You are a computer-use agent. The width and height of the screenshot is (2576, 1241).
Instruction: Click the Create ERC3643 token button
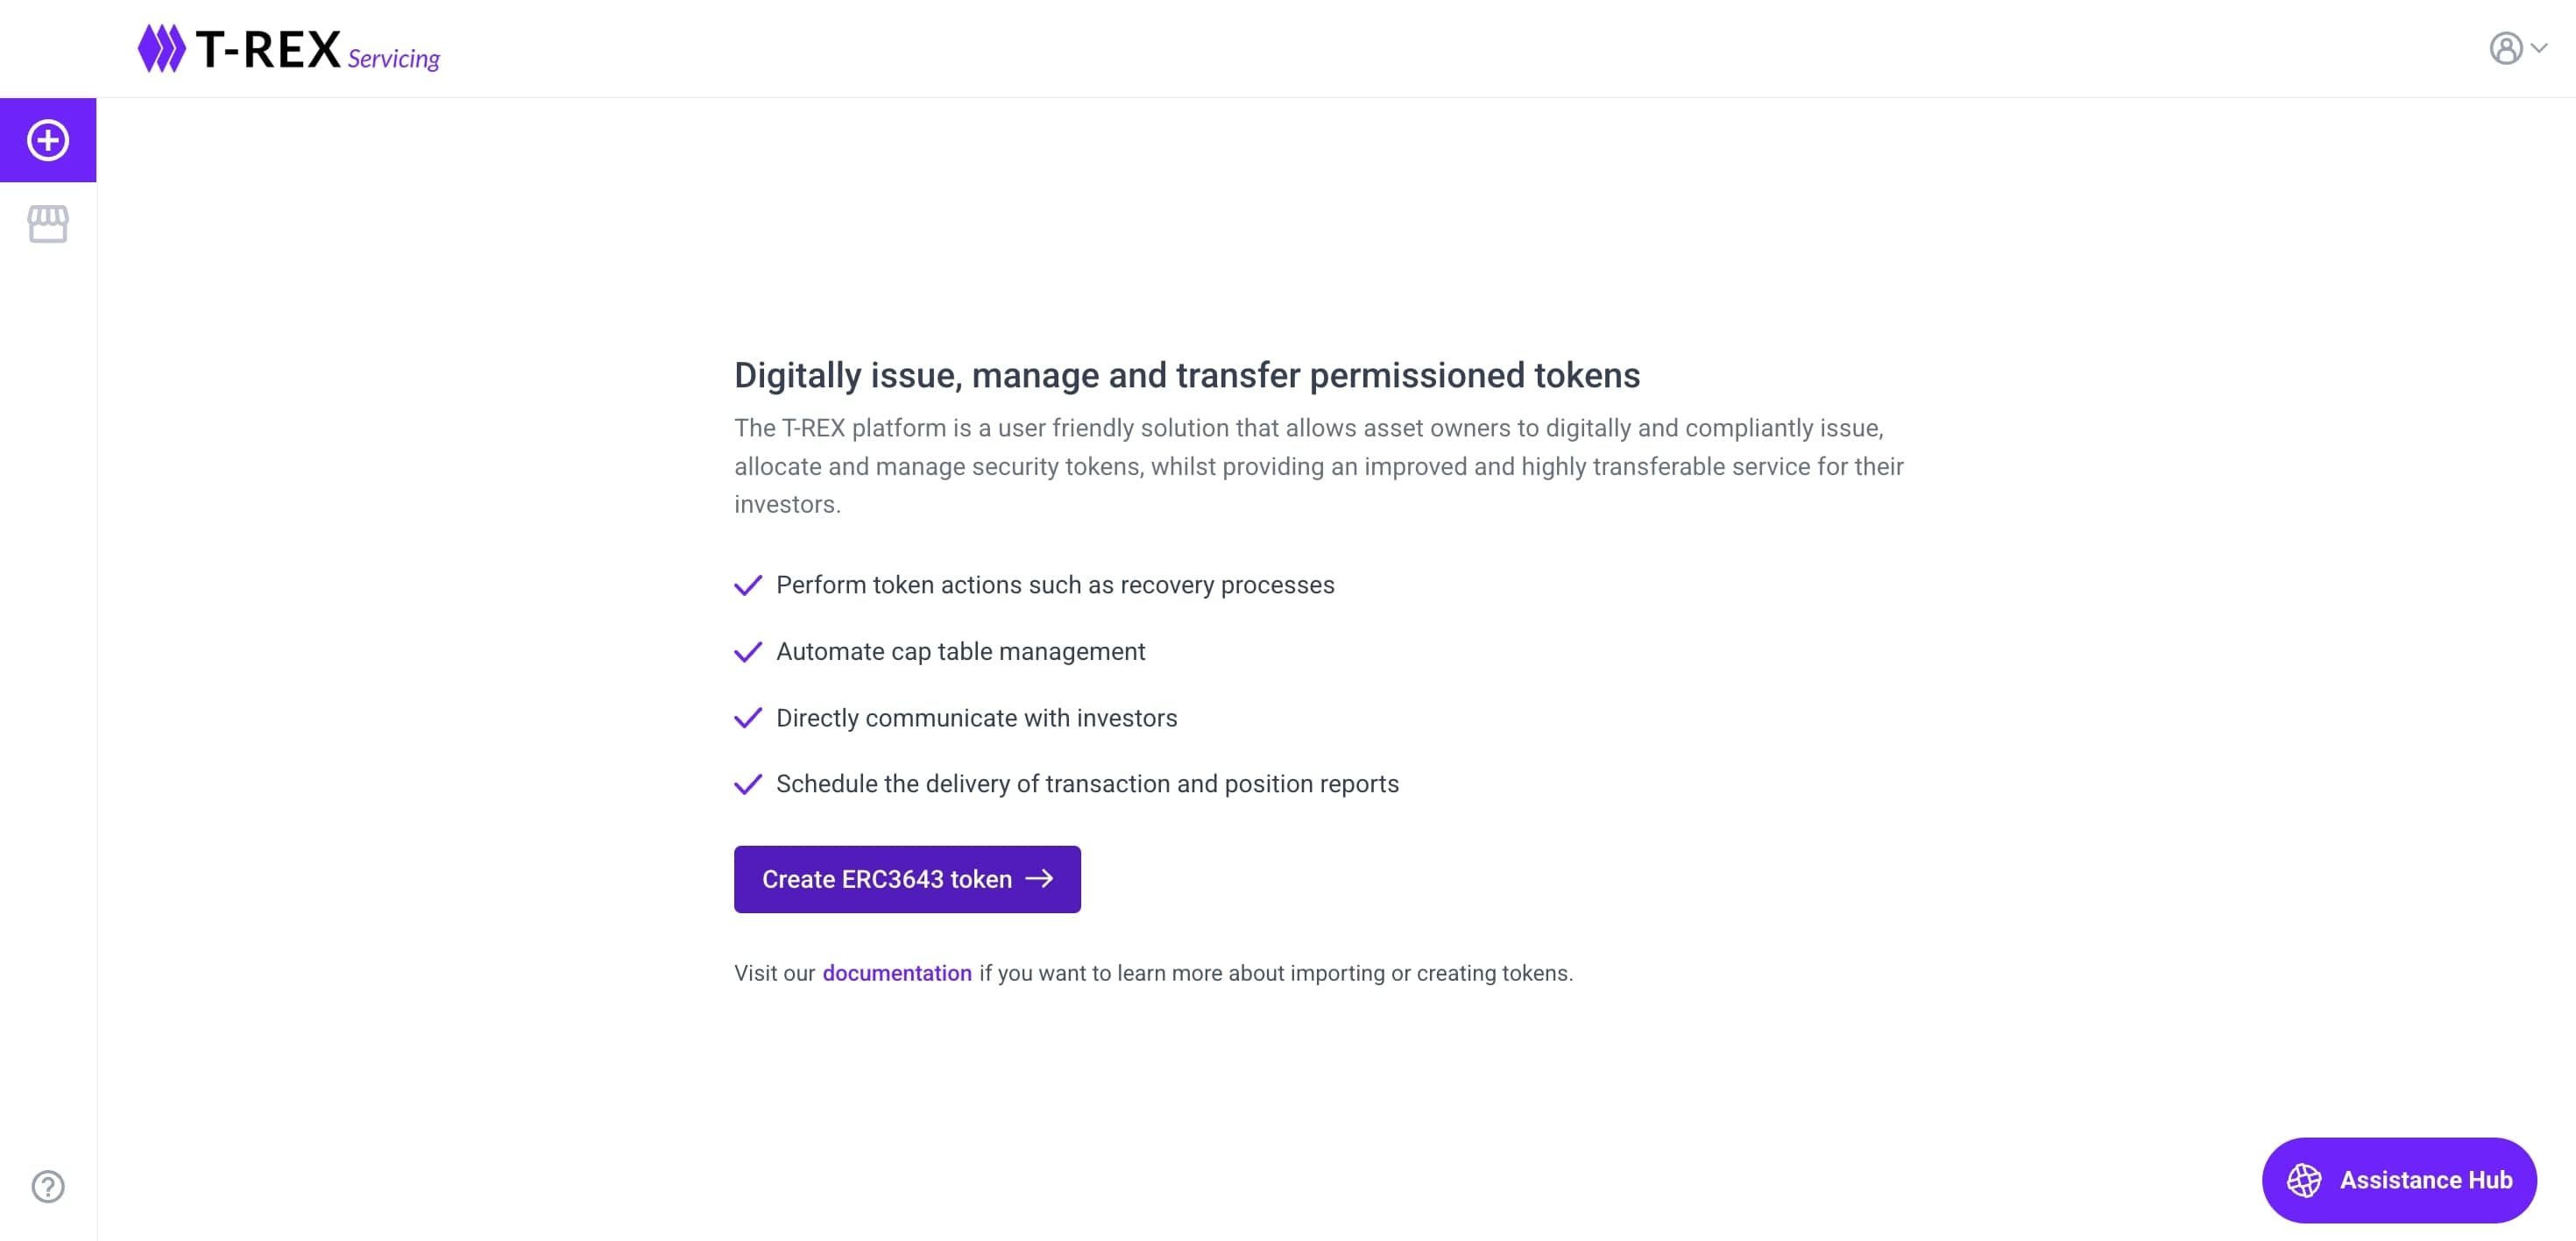[x=907, y=879]
